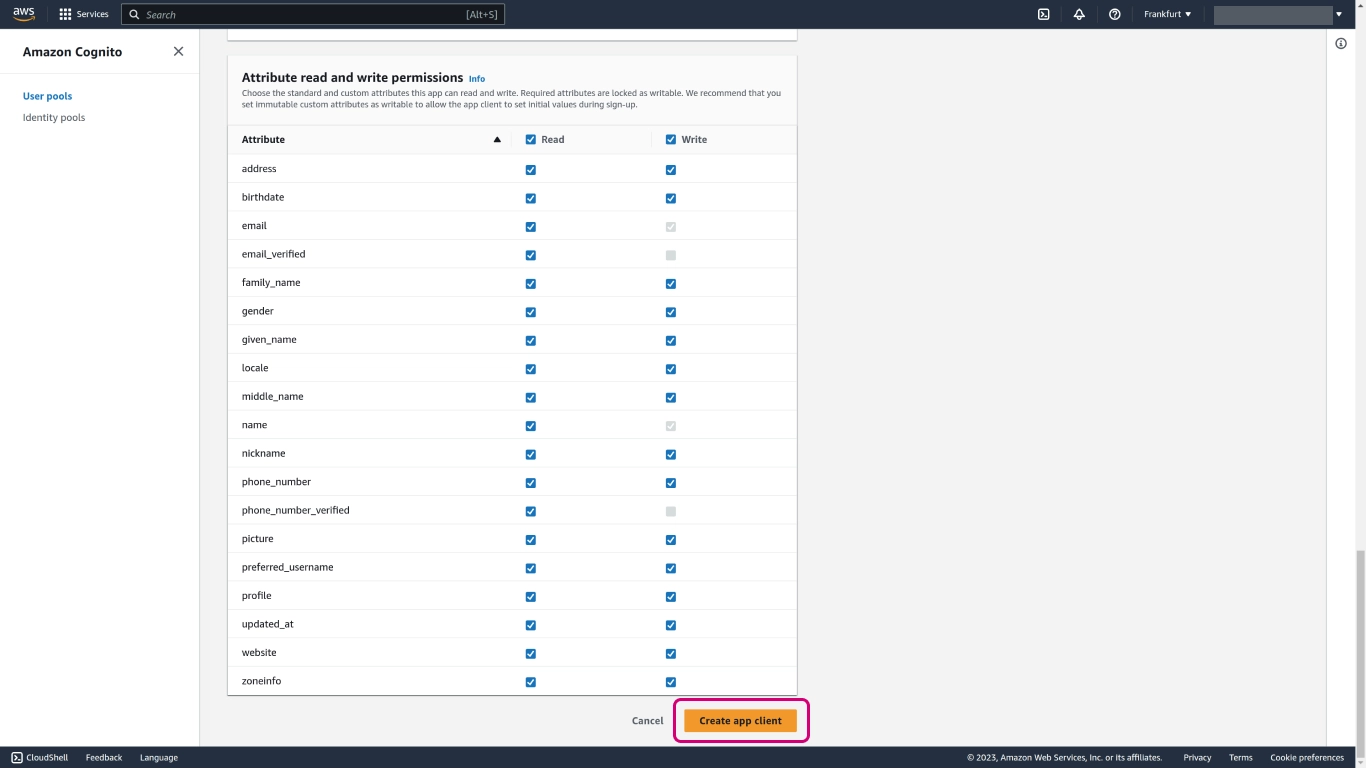Open the info panel icon at right
The width and height of the screenshot is (1366, 769).
coord(1341,43)
